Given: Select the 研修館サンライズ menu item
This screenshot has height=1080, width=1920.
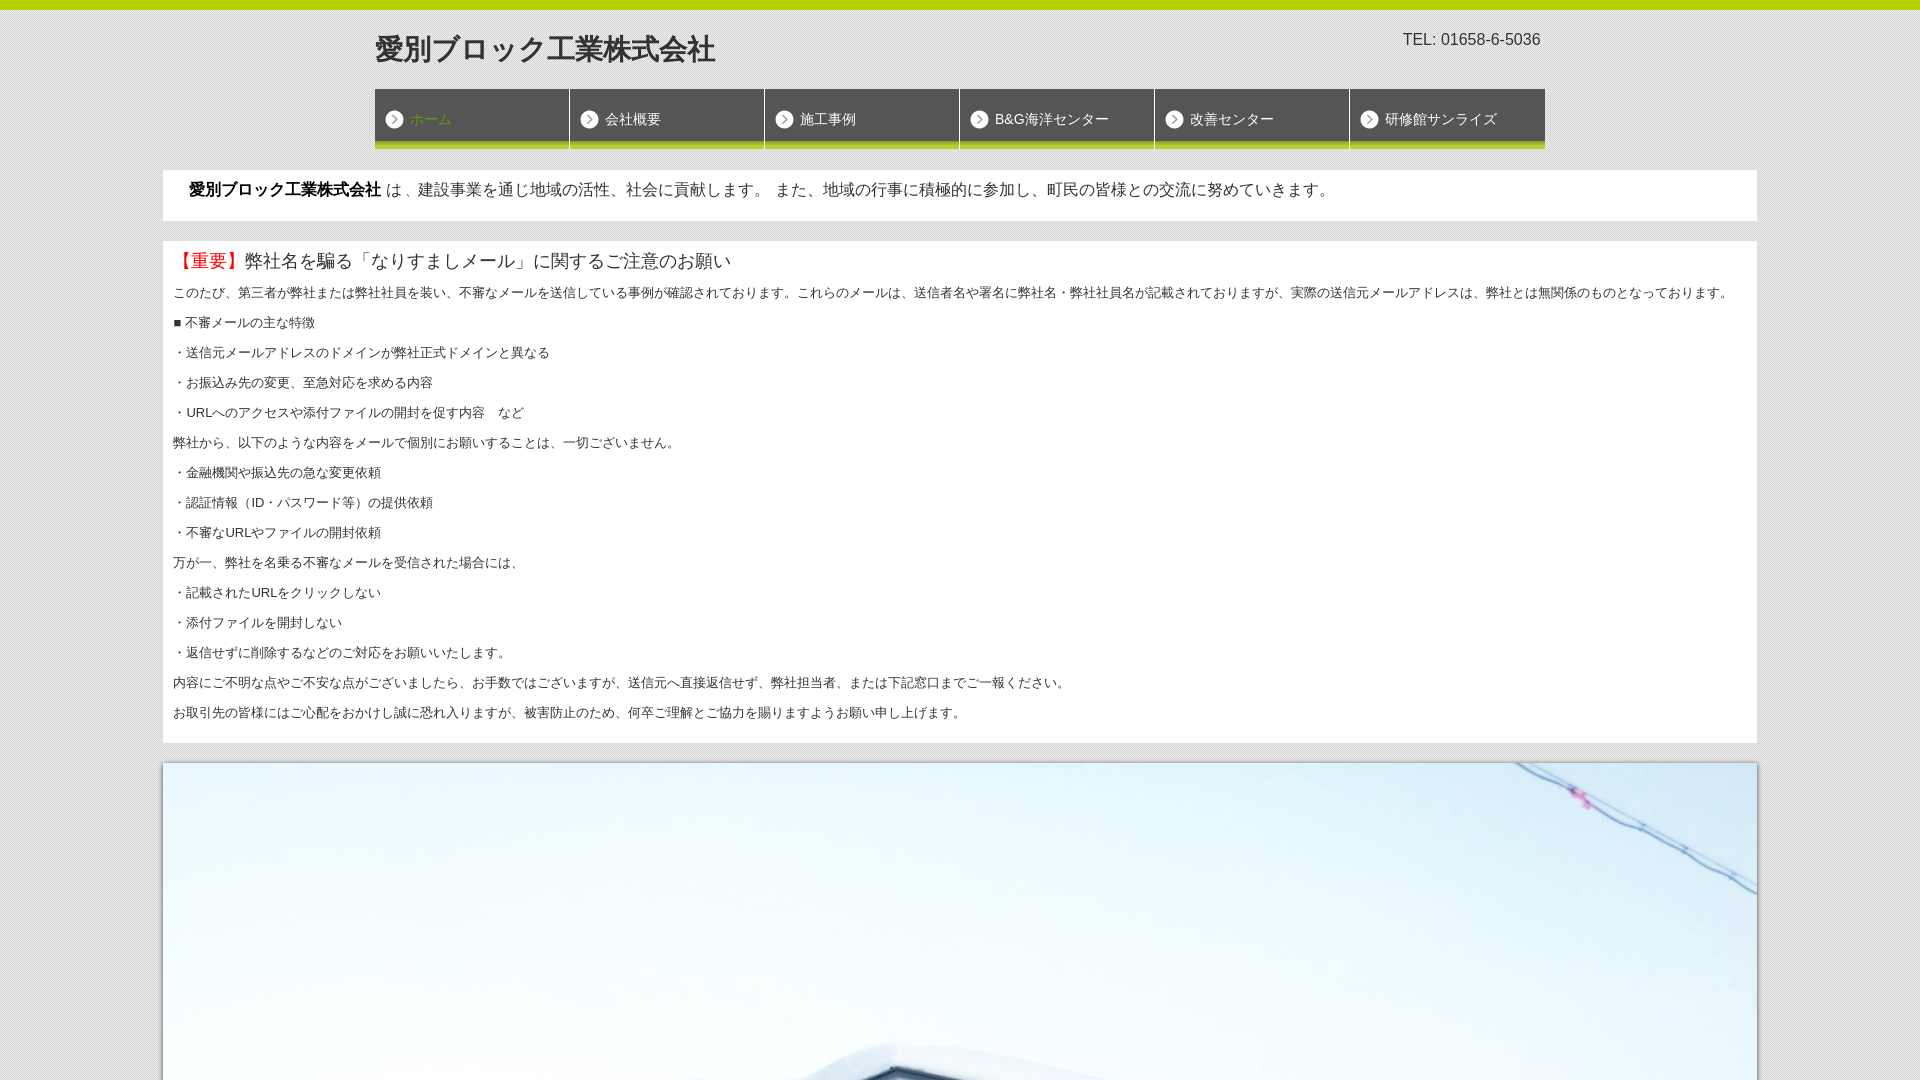Looking at the screenshot, I should coord(1447,119).
